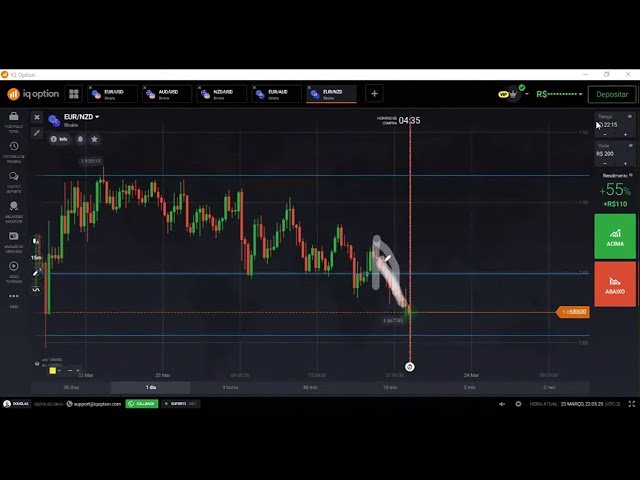Click the iq option logo
The height and width of the screenshot is (480, 640).
[33, 94]
